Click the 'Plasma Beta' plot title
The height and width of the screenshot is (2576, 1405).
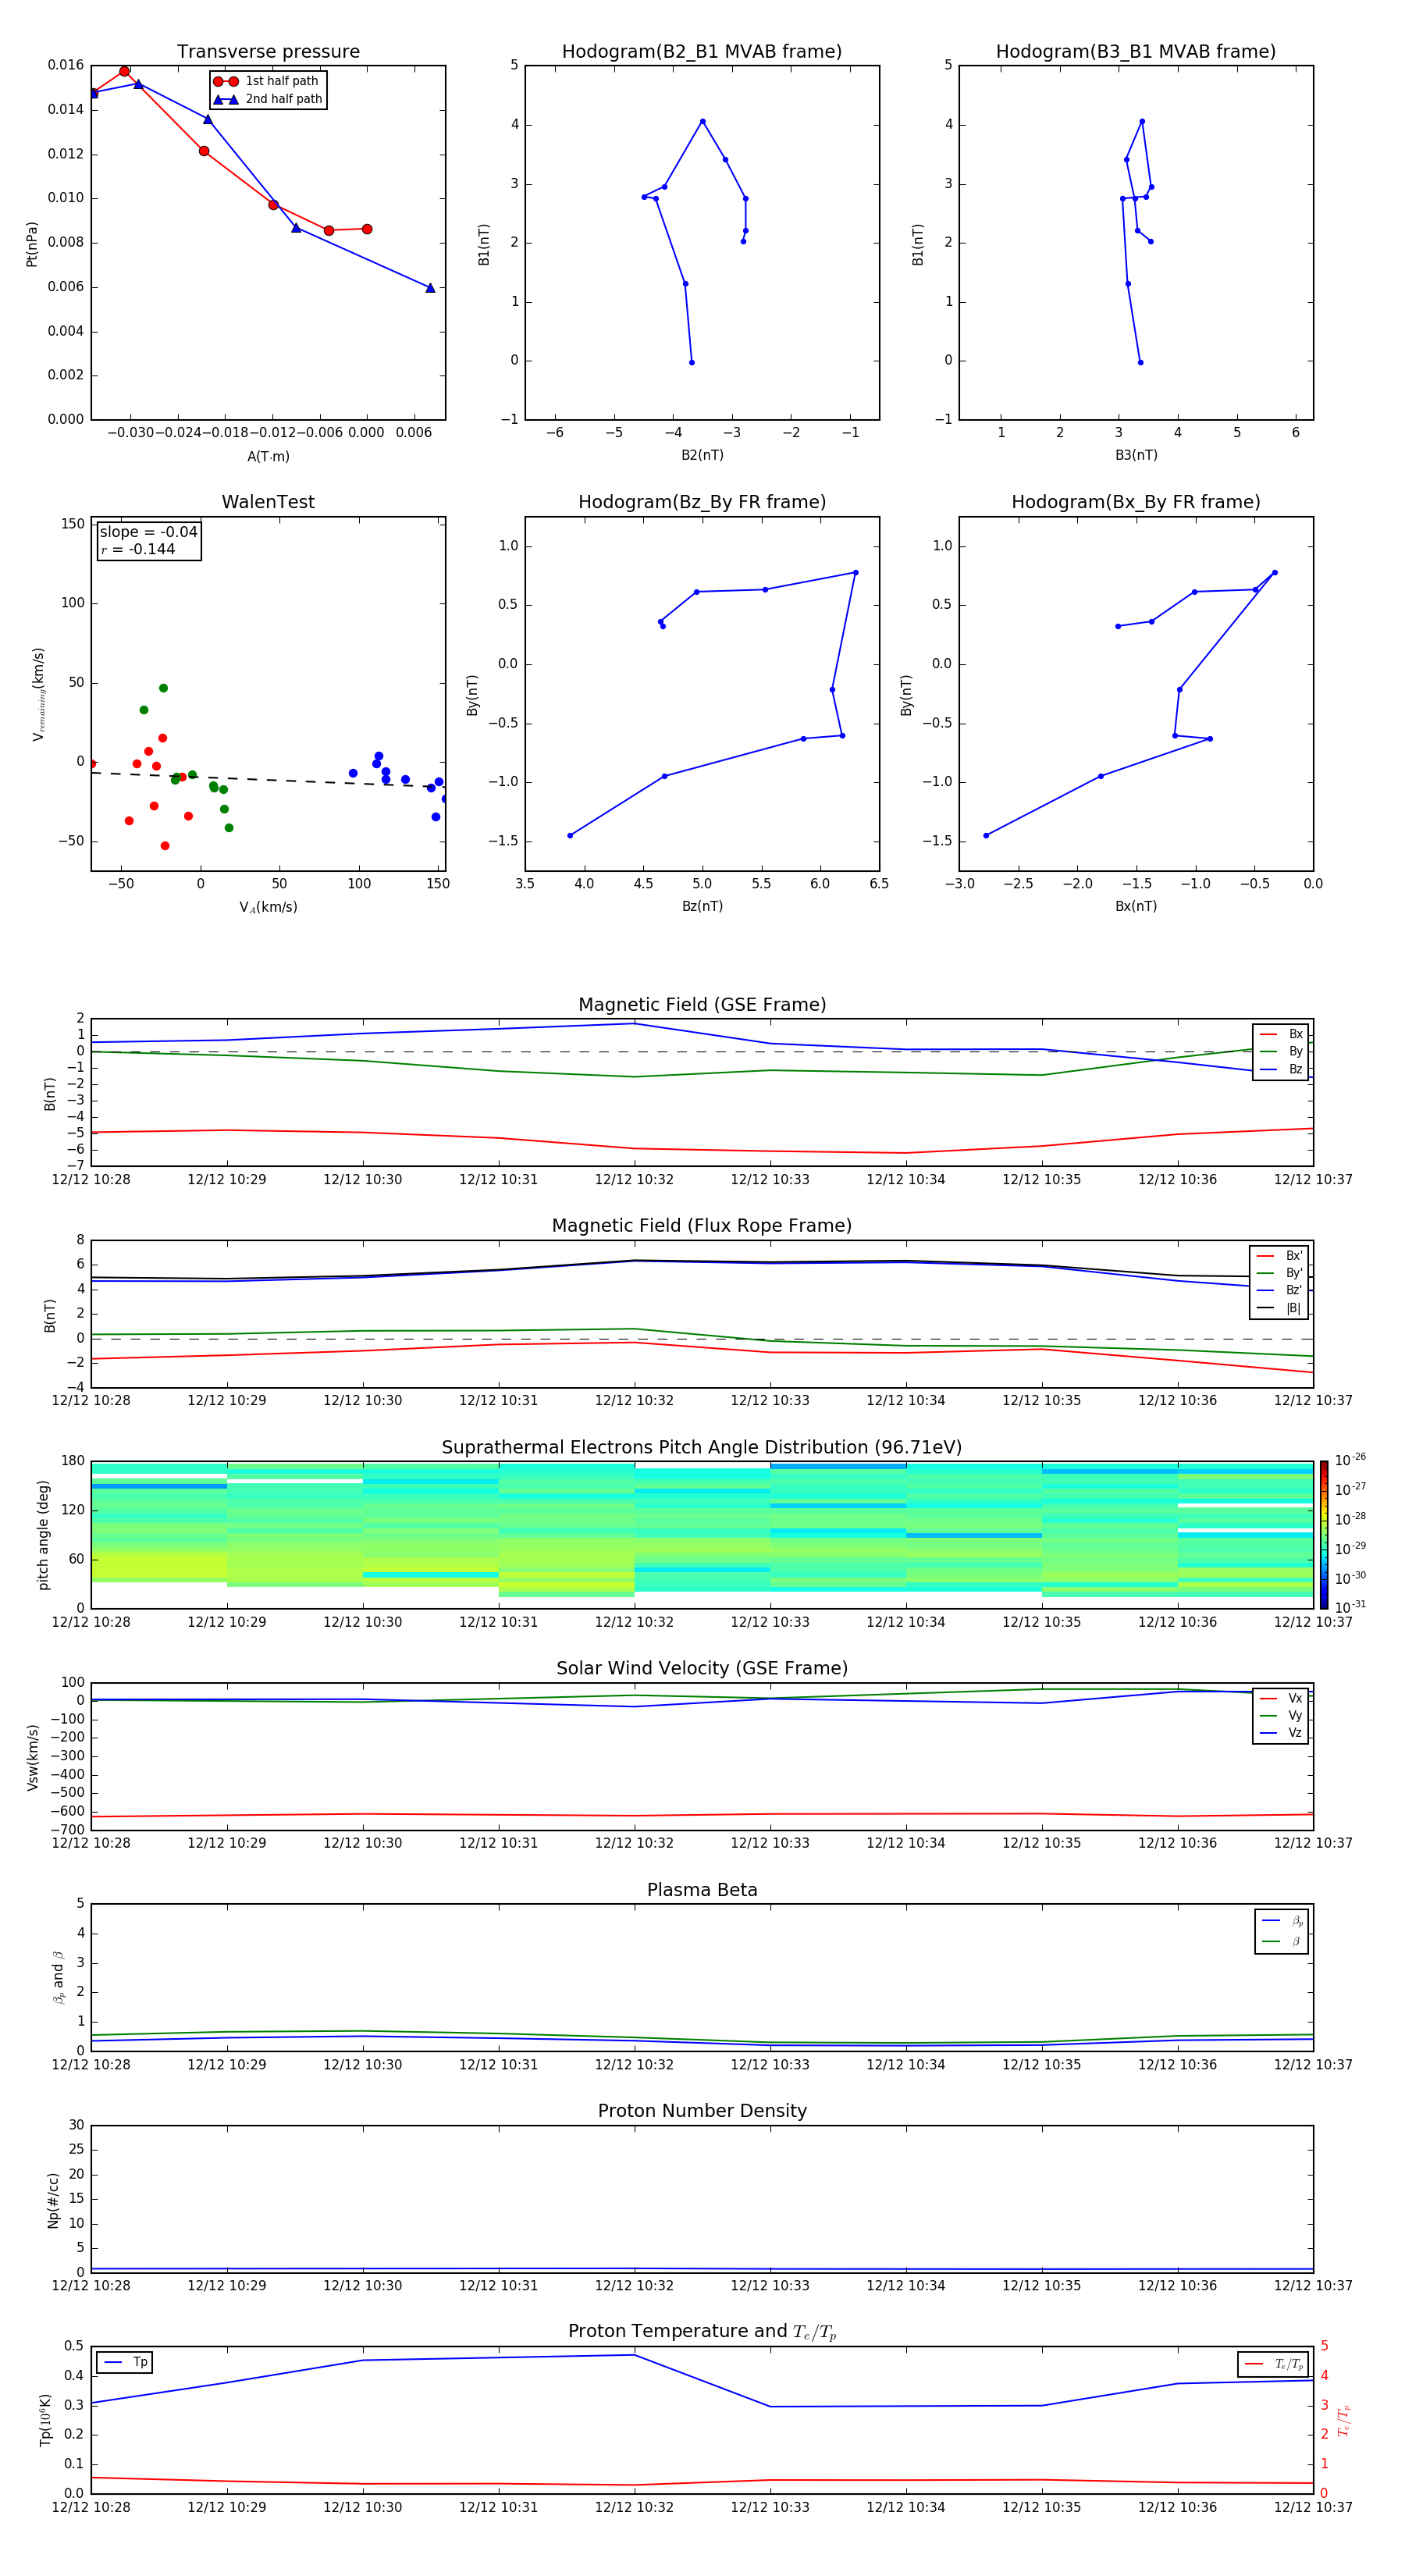pos(702,1890)
